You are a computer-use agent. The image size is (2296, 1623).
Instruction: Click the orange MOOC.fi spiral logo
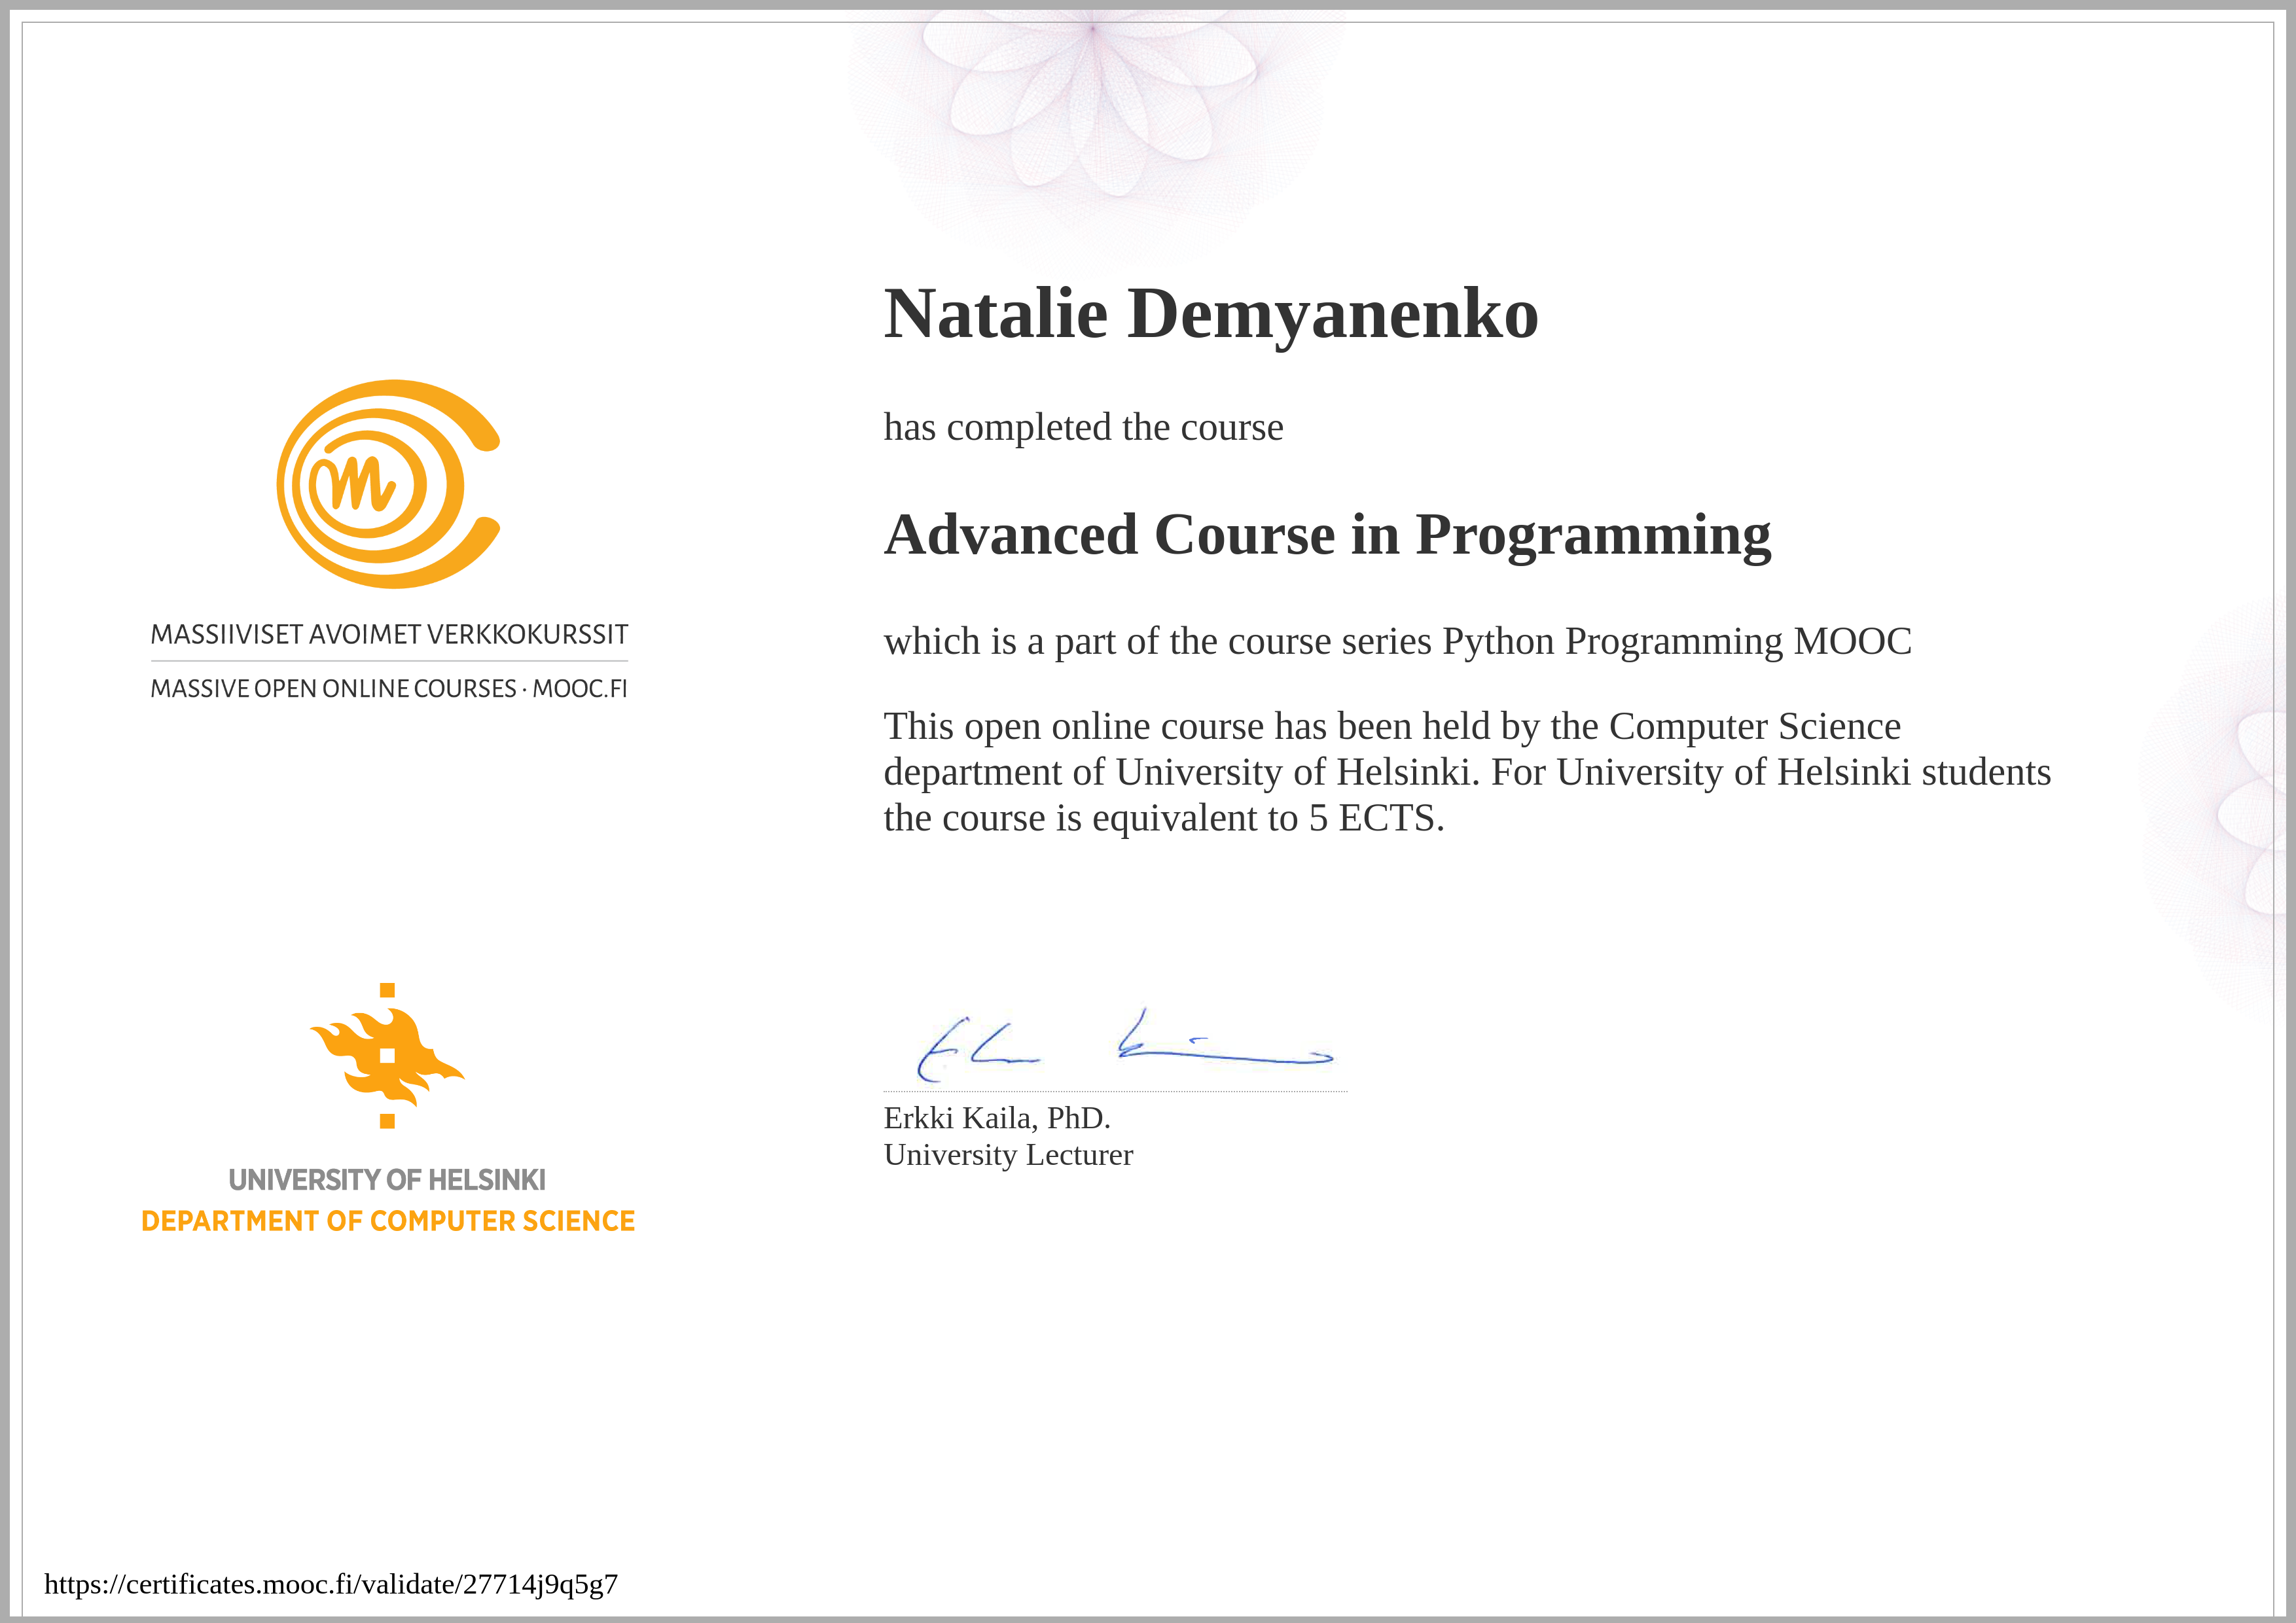click(388, 484)
